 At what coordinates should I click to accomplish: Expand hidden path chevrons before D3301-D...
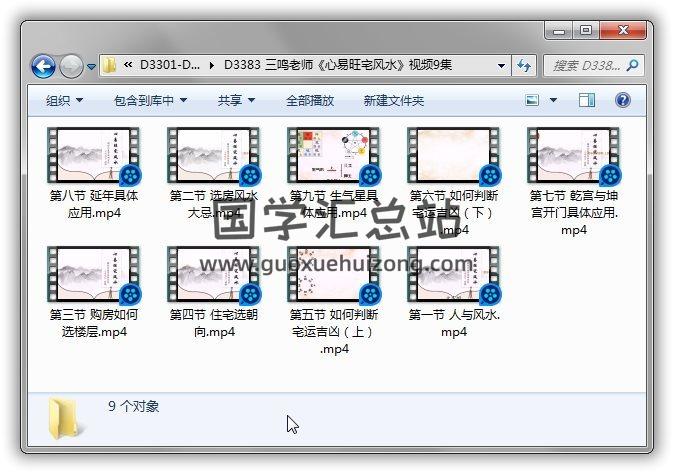pyautogui.click(x=128, y=65)
